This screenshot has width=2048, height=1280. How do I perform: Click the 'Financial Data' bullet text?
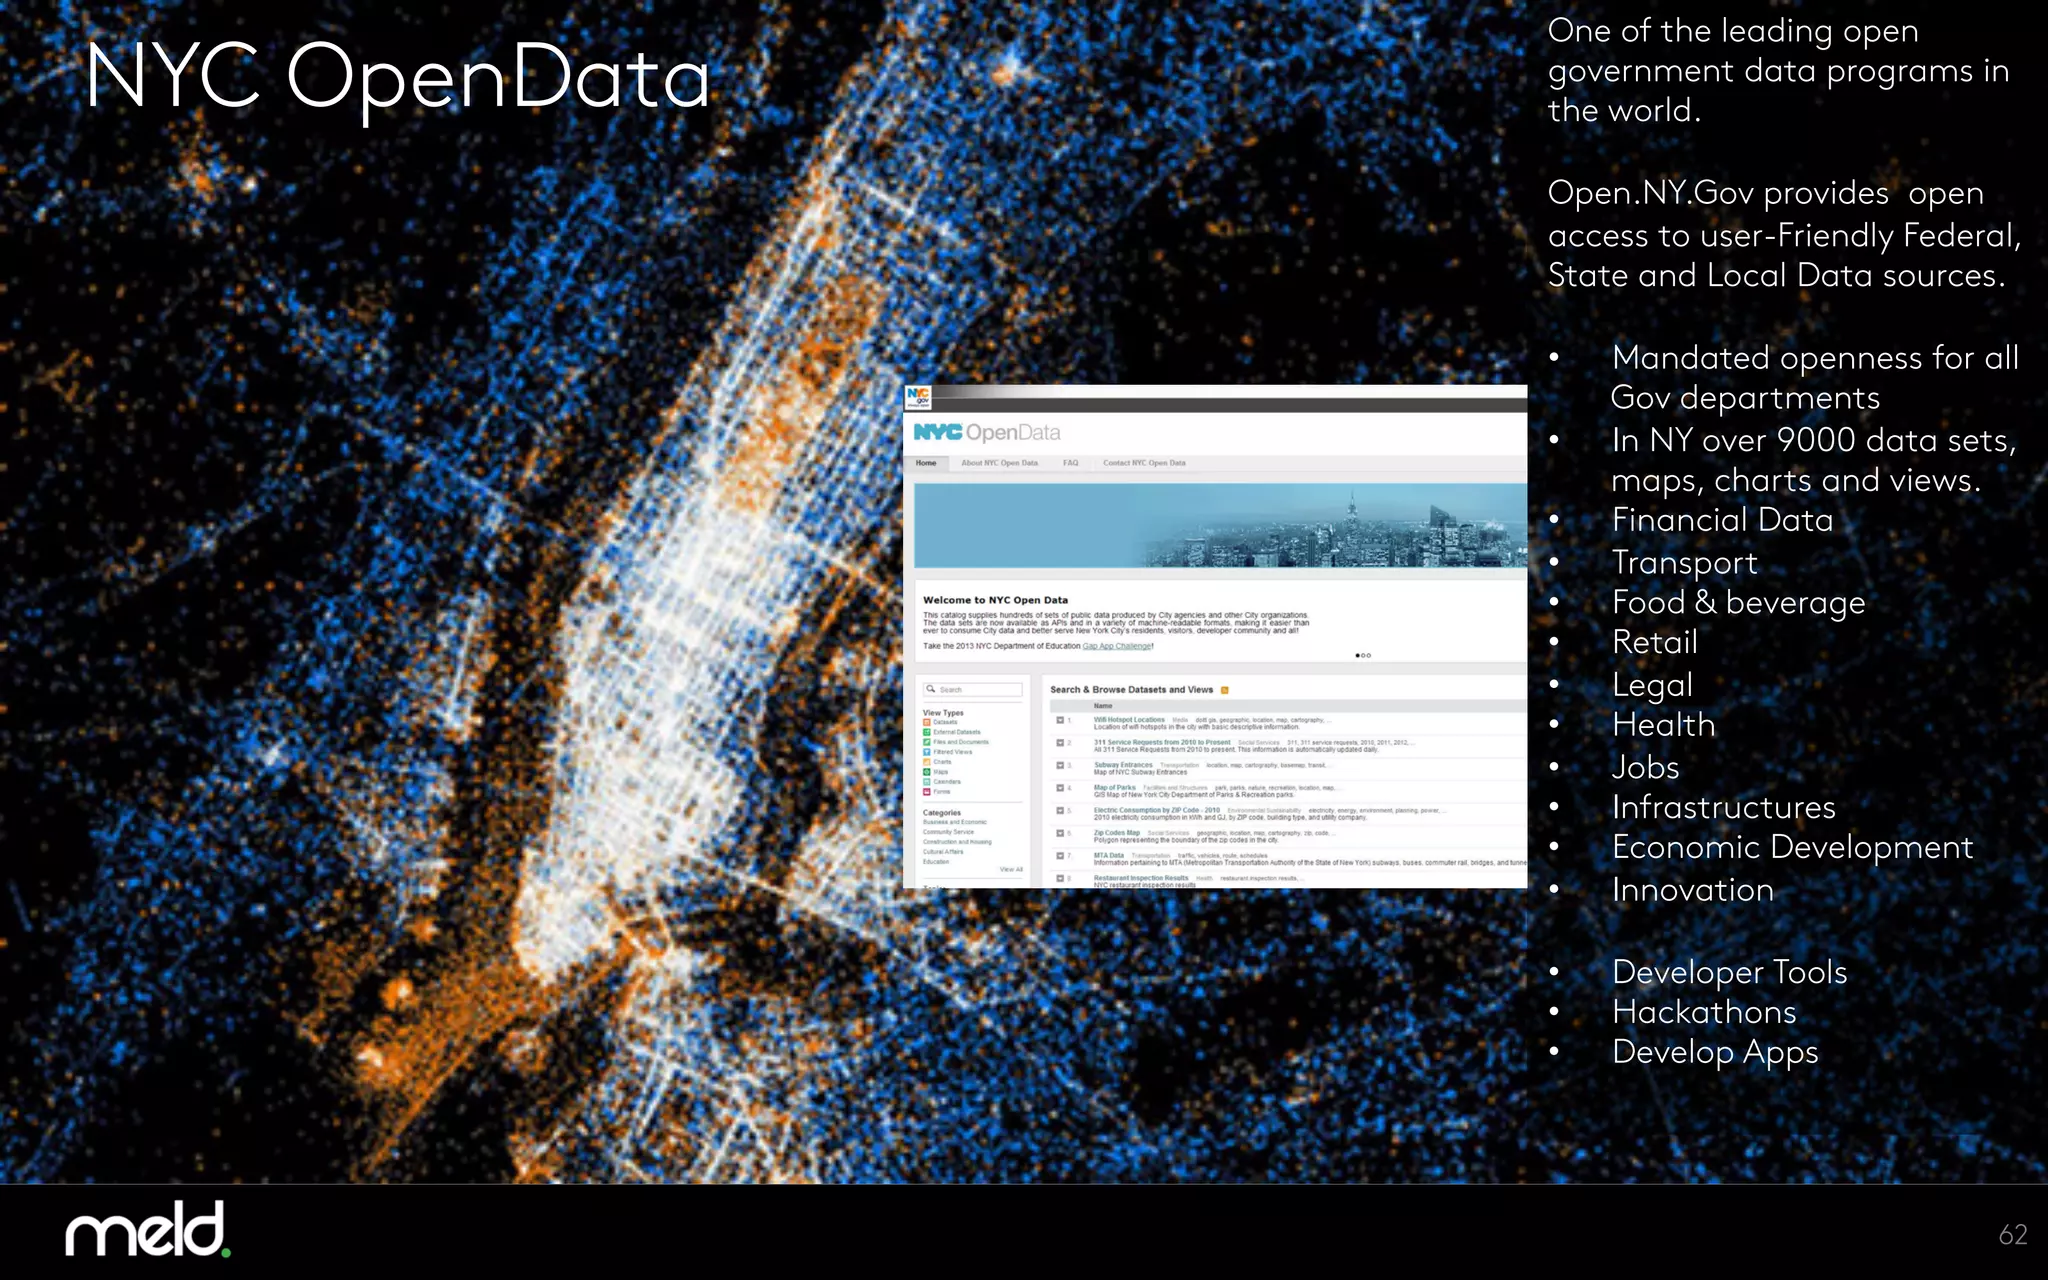(x=1722, y=520)
